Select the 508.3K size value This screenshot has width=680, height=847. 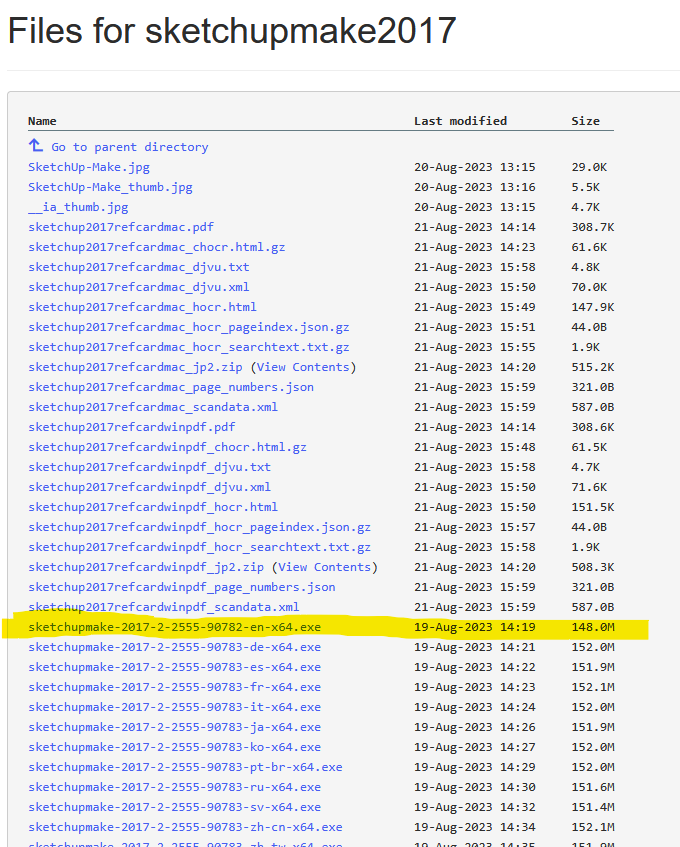(593, 567)
